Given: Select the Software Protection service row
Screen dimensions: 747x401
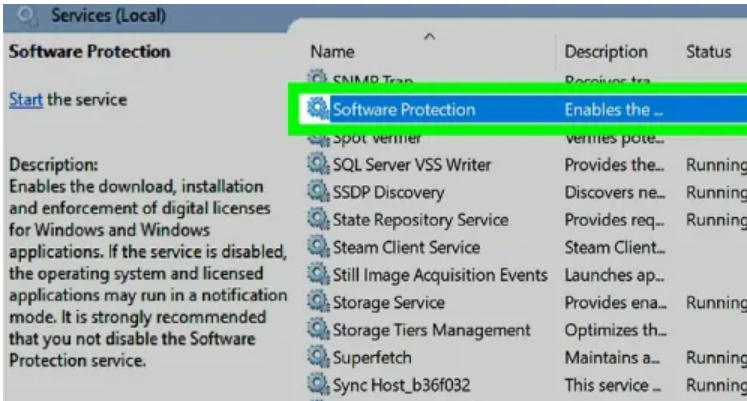Looking at the screenshot, I should click(x=403, y=109).
